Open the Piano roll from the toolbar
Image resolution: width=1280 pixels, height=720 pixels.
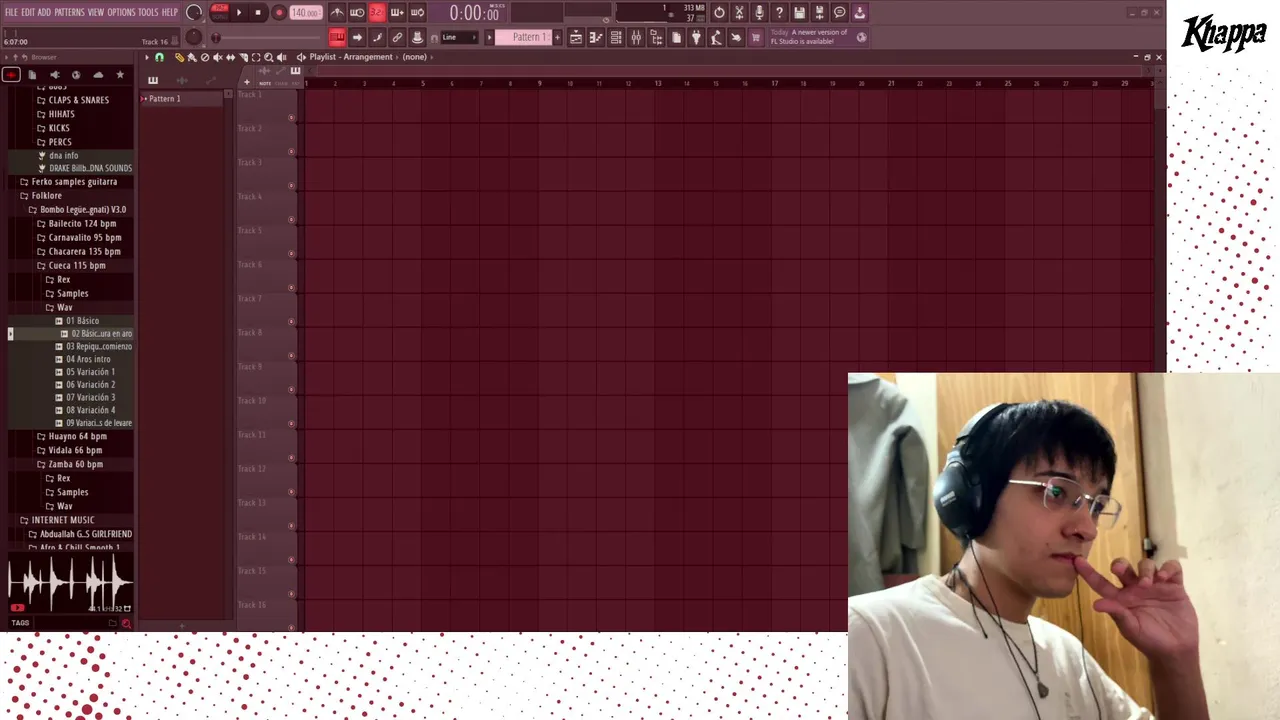(x=596, y=37)
